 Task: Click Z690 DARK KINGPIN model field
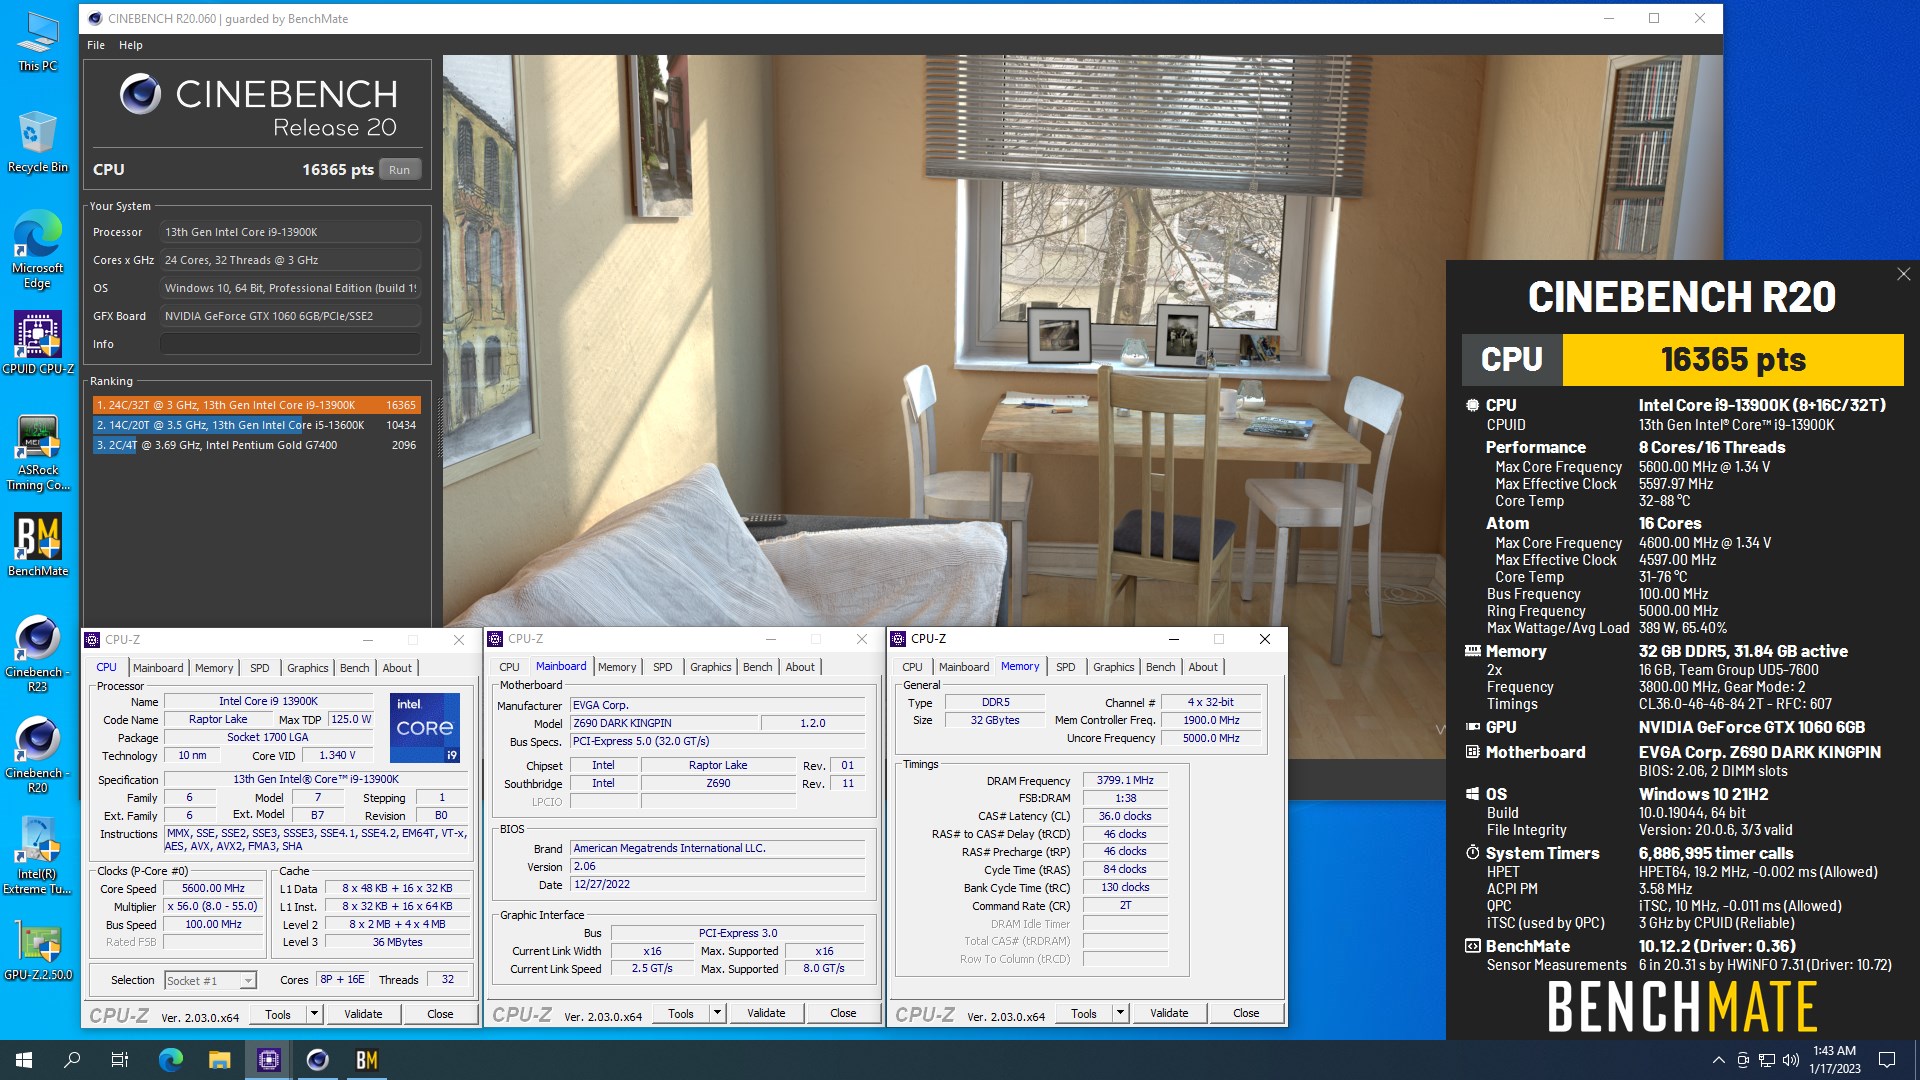[x=663, y=723]
